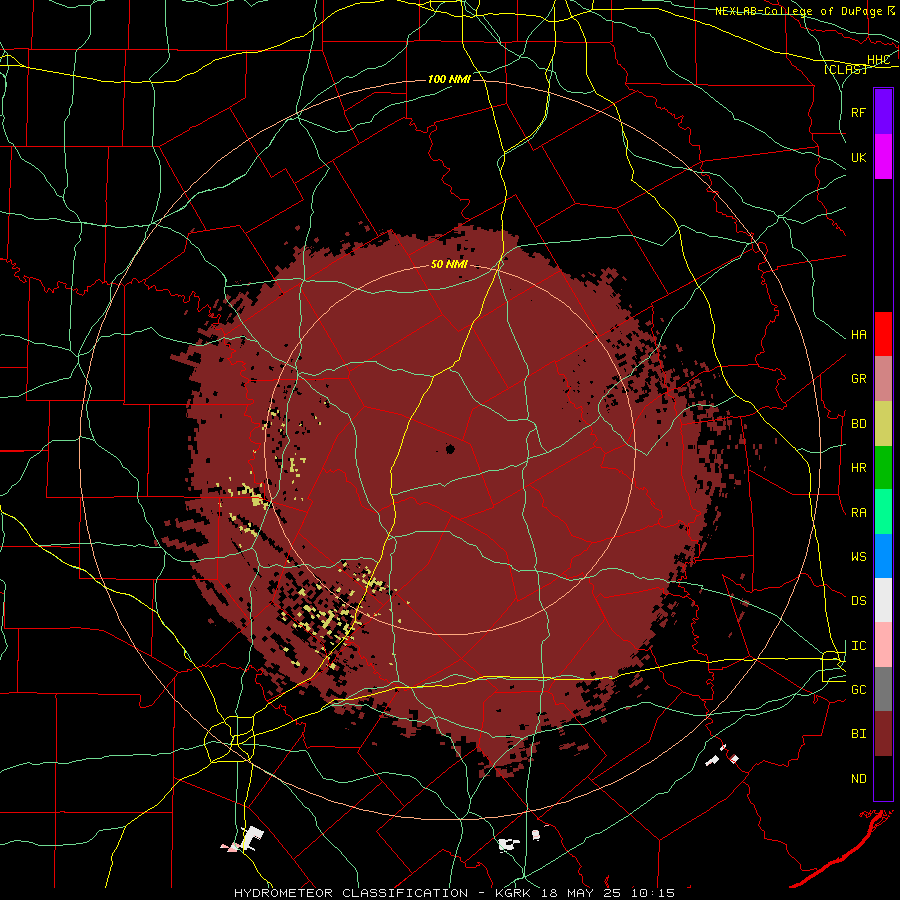
Task: Click the white DS dry snow swatch
Action: tap(883, 600)
